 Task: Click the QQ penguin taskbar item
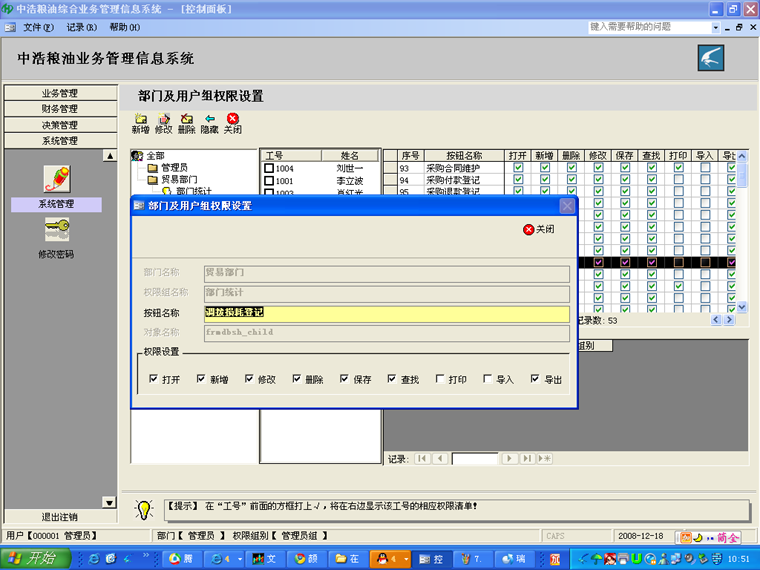pyautogui.click(x=390, y=559)
